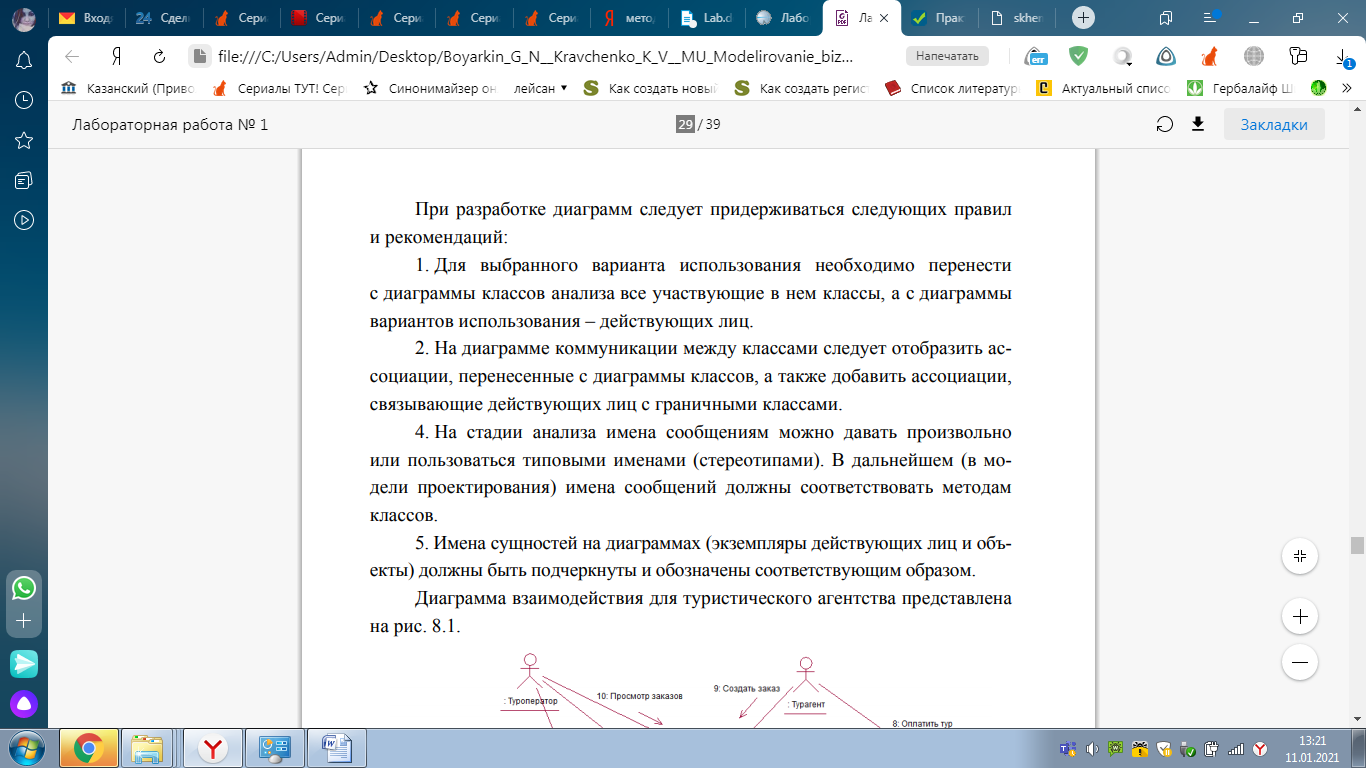1366x768 pixels.
Task: Open the browser main menu icon
Action: point(1211,18)
